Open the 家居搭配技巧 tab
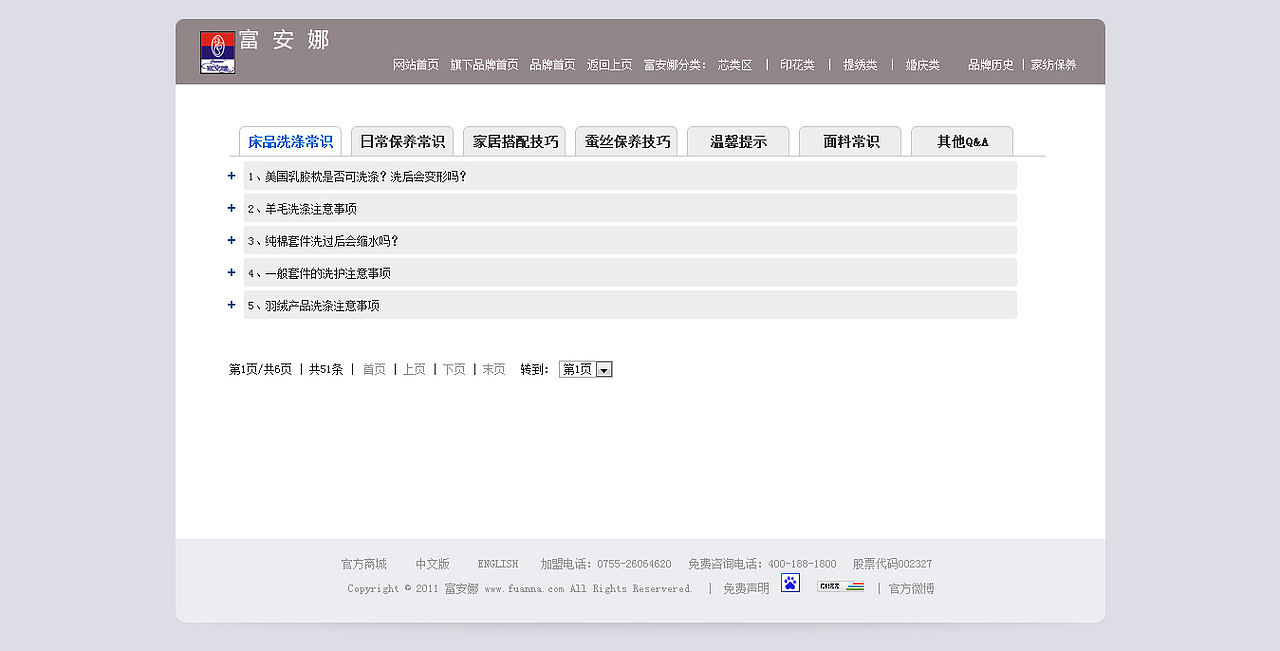This screenshot has width=1280, height=651. tap(514, 141)
